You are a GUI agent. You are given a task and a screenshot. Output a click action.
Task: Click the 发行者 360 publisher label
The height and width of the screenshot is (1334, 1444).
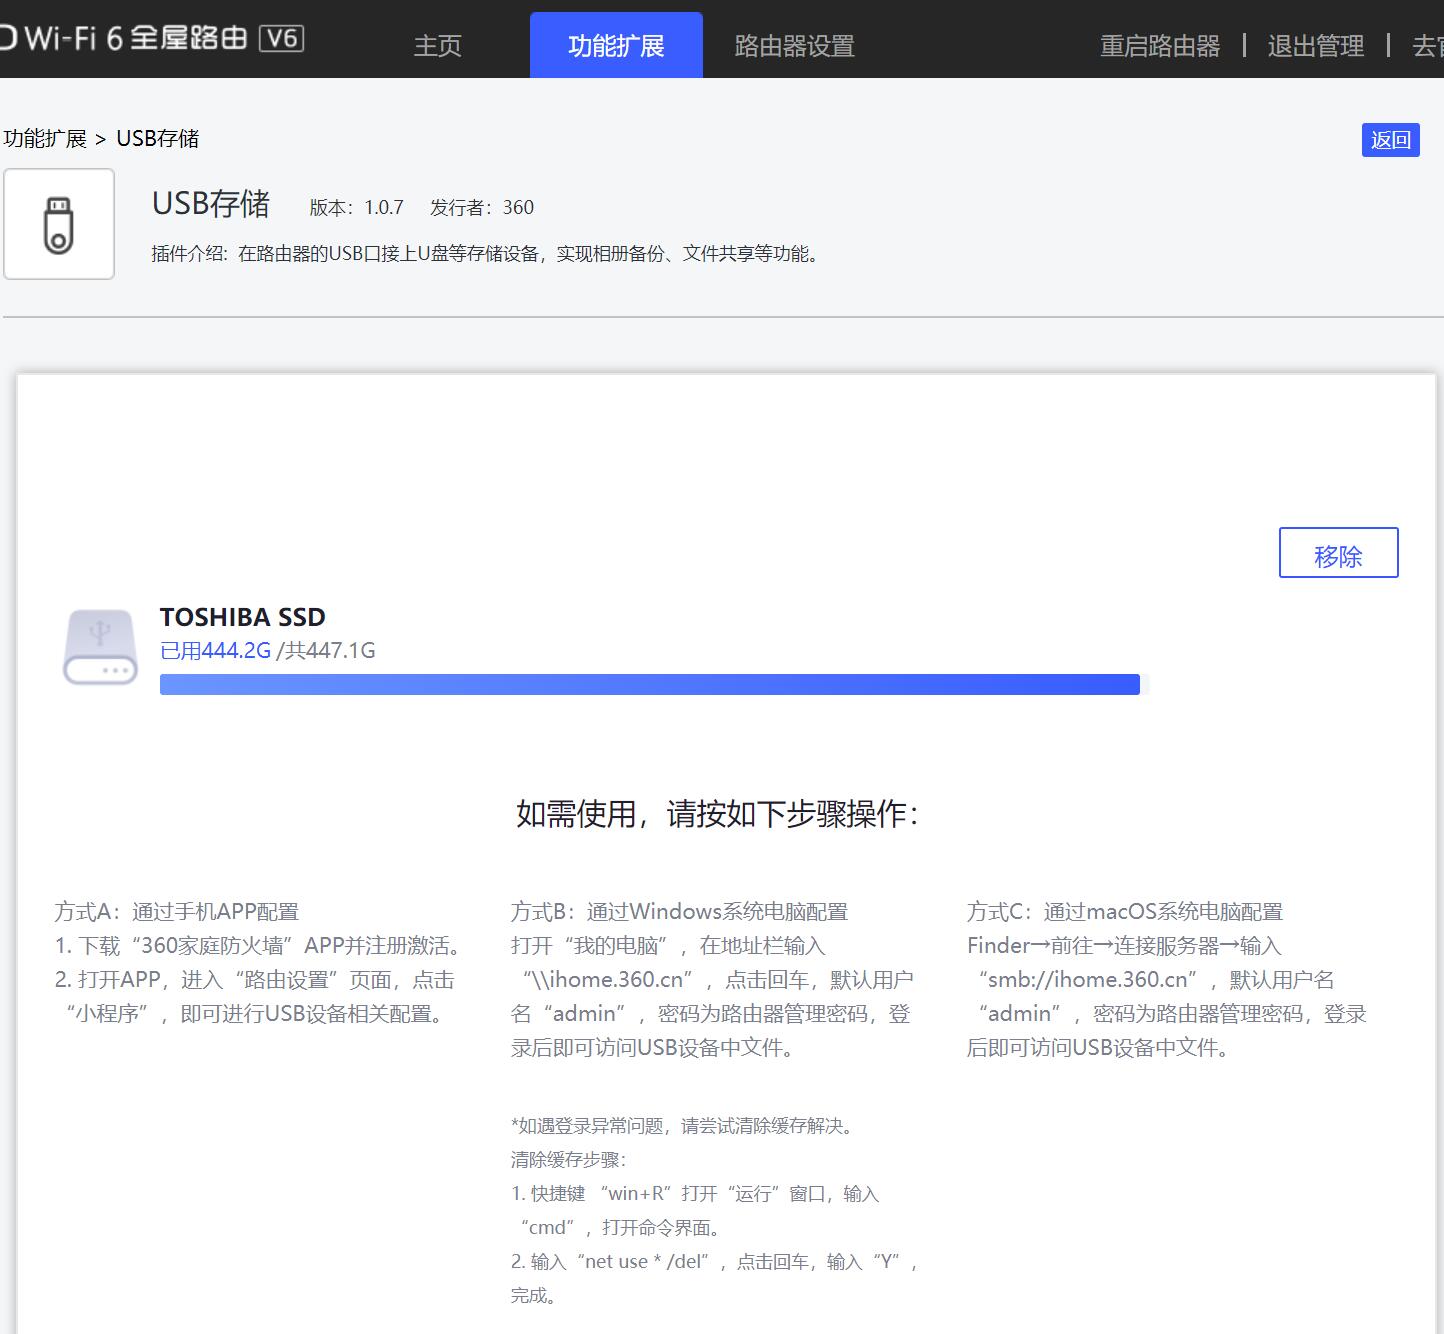click(481, 208)
